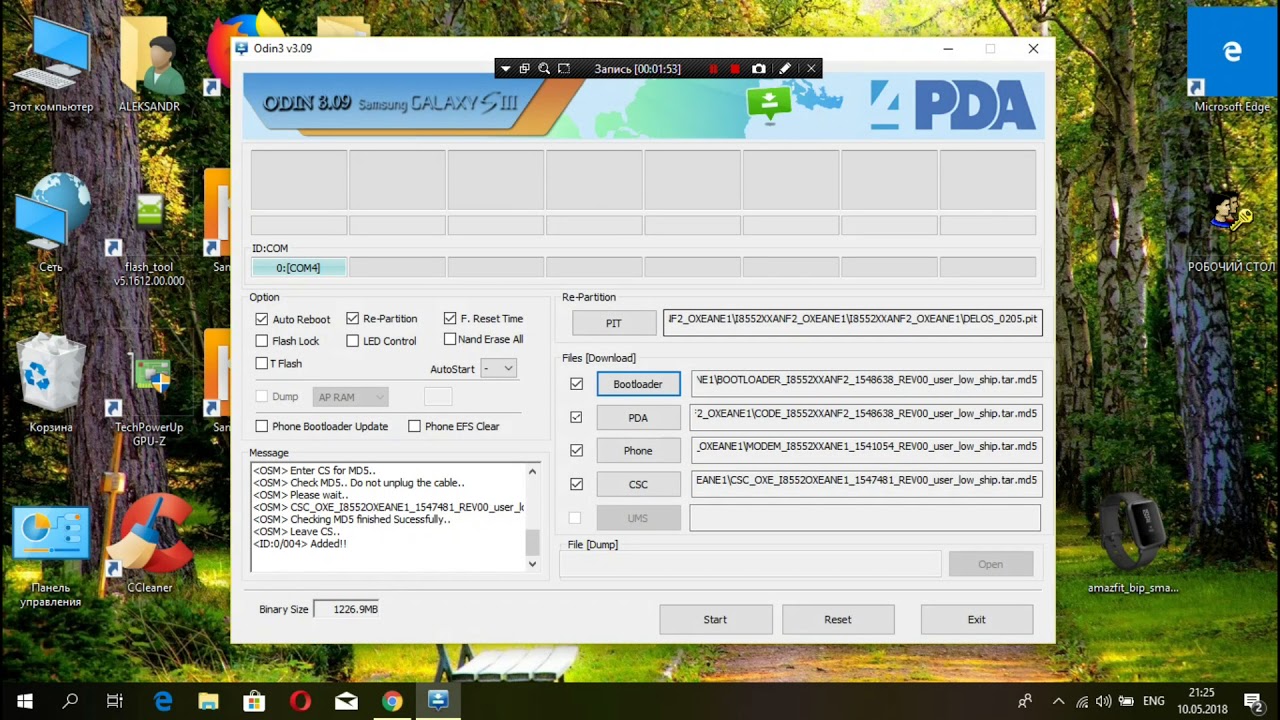This screenshot has width=1280, height=720.
Task: Open the notification center icon
Action: click(1252, 701)
